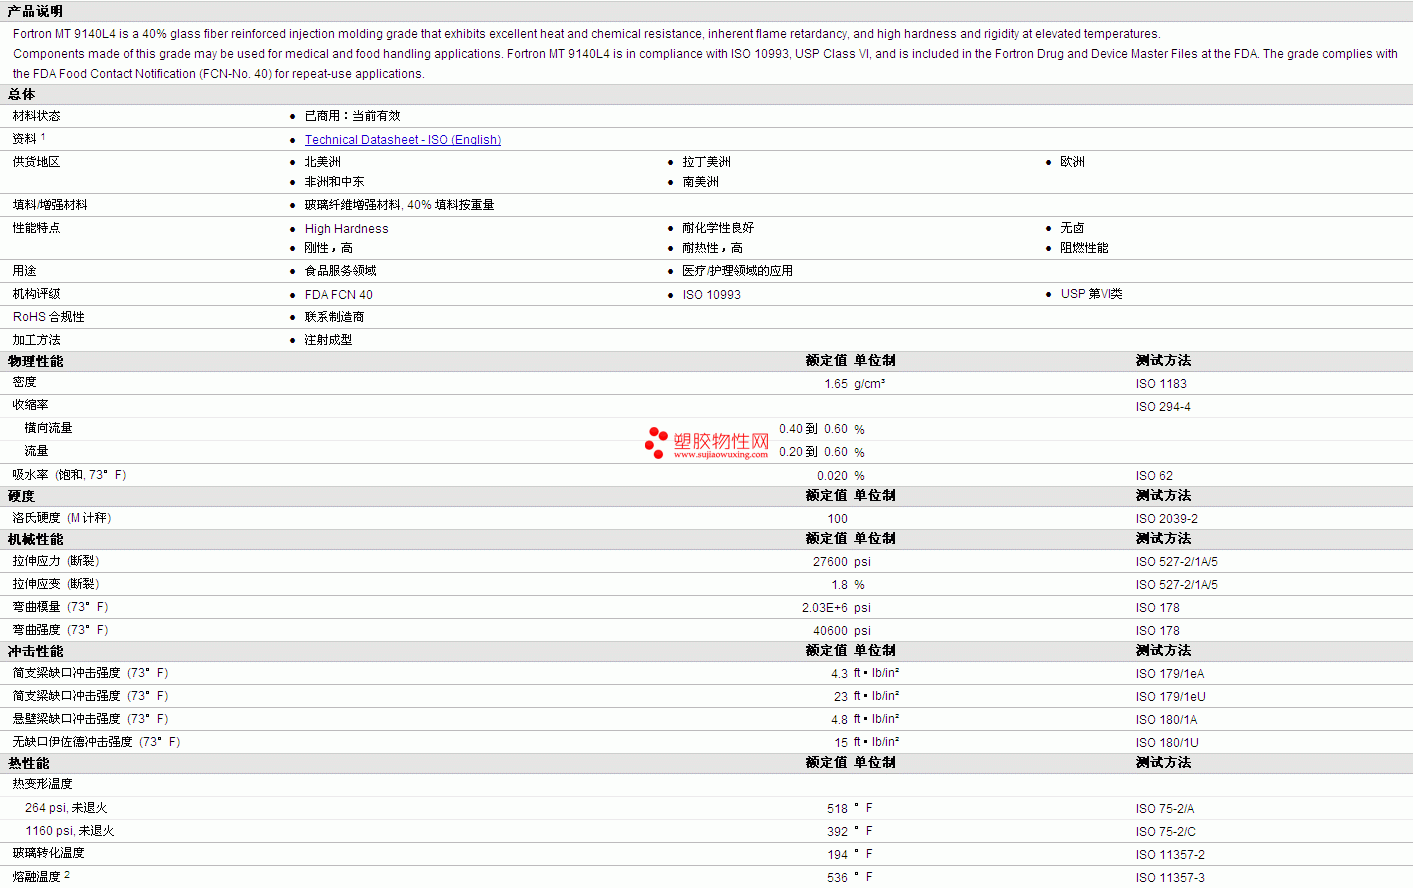1413x888 pixels.
Task: Click the 无缺口伊佐德冲击强度 row label
Action: 96,742
